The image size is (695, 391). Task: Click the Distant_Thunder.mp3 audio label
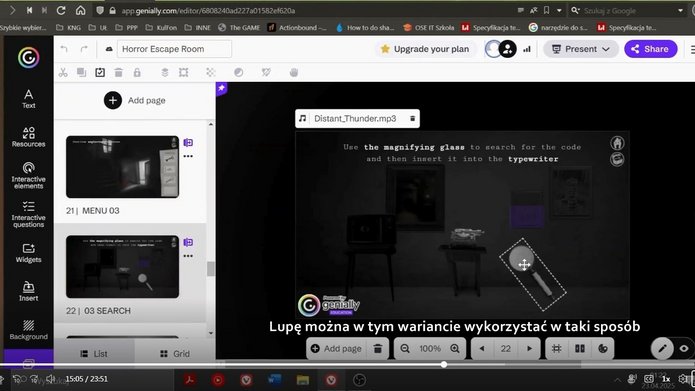(x=355, y=118)
